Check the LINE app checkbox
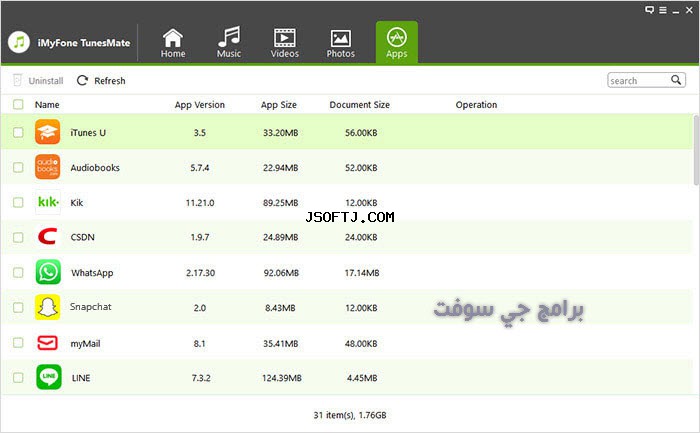Image resolution: width=700 pixels, height=433 pixels. tap(18, 378)
